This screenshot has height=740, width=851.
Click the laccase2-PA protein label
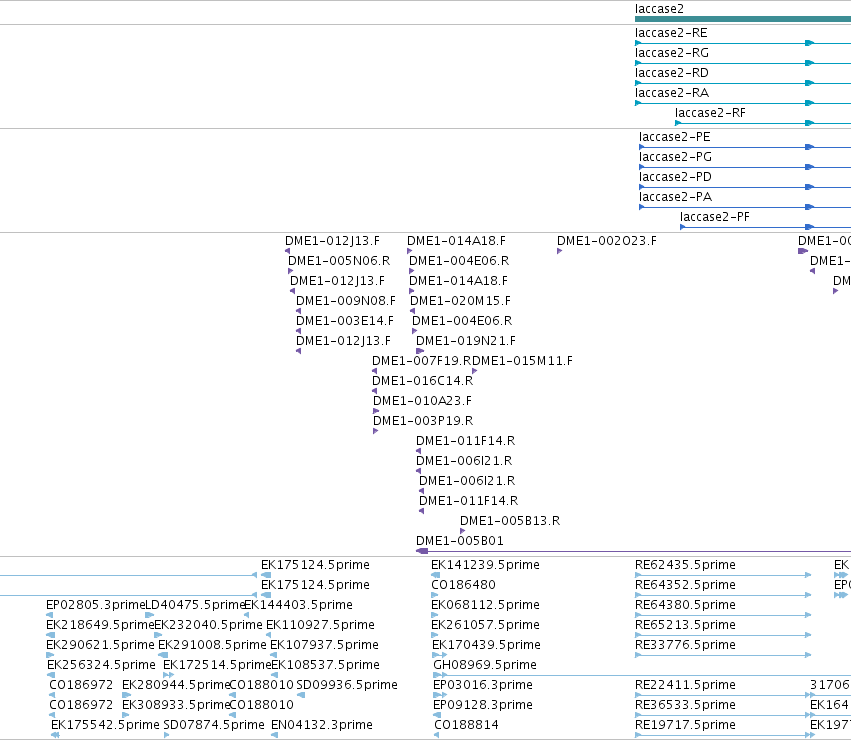675,197
